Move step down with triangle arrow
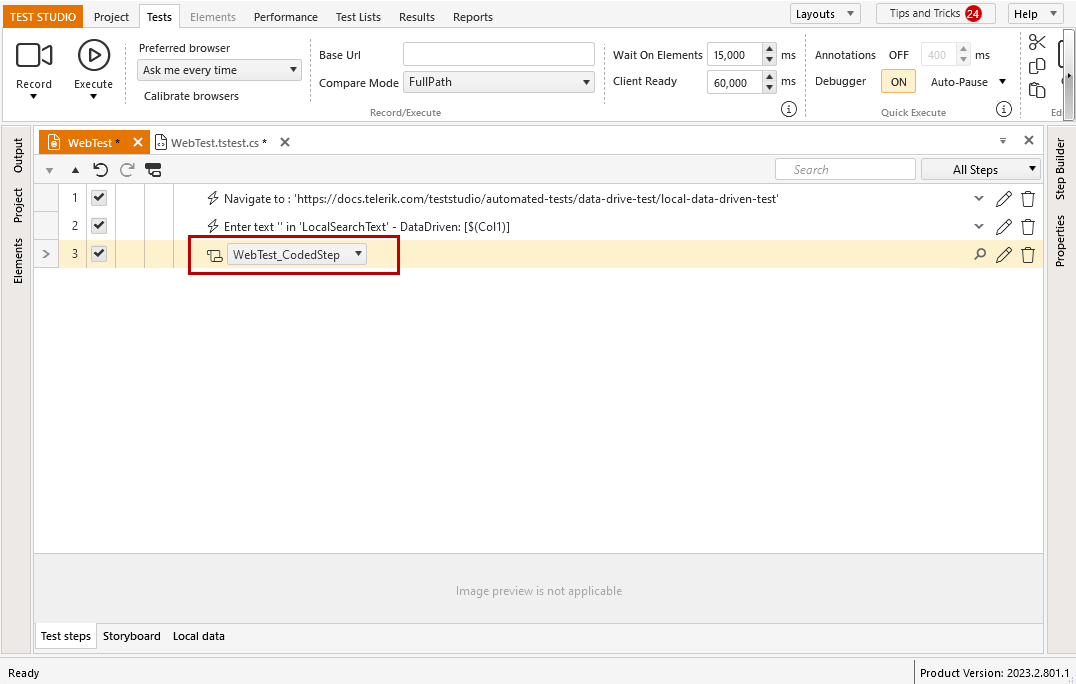 tap(49, 171)
